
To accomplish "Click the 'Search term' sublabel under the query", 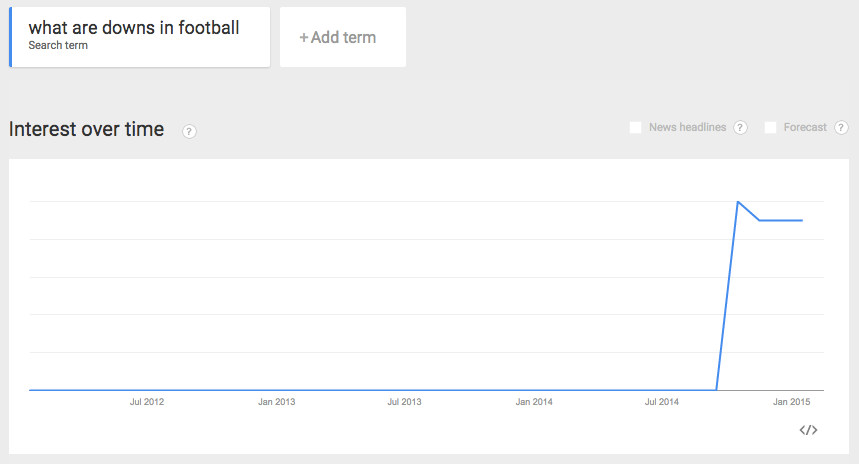I will click(58, 46).
